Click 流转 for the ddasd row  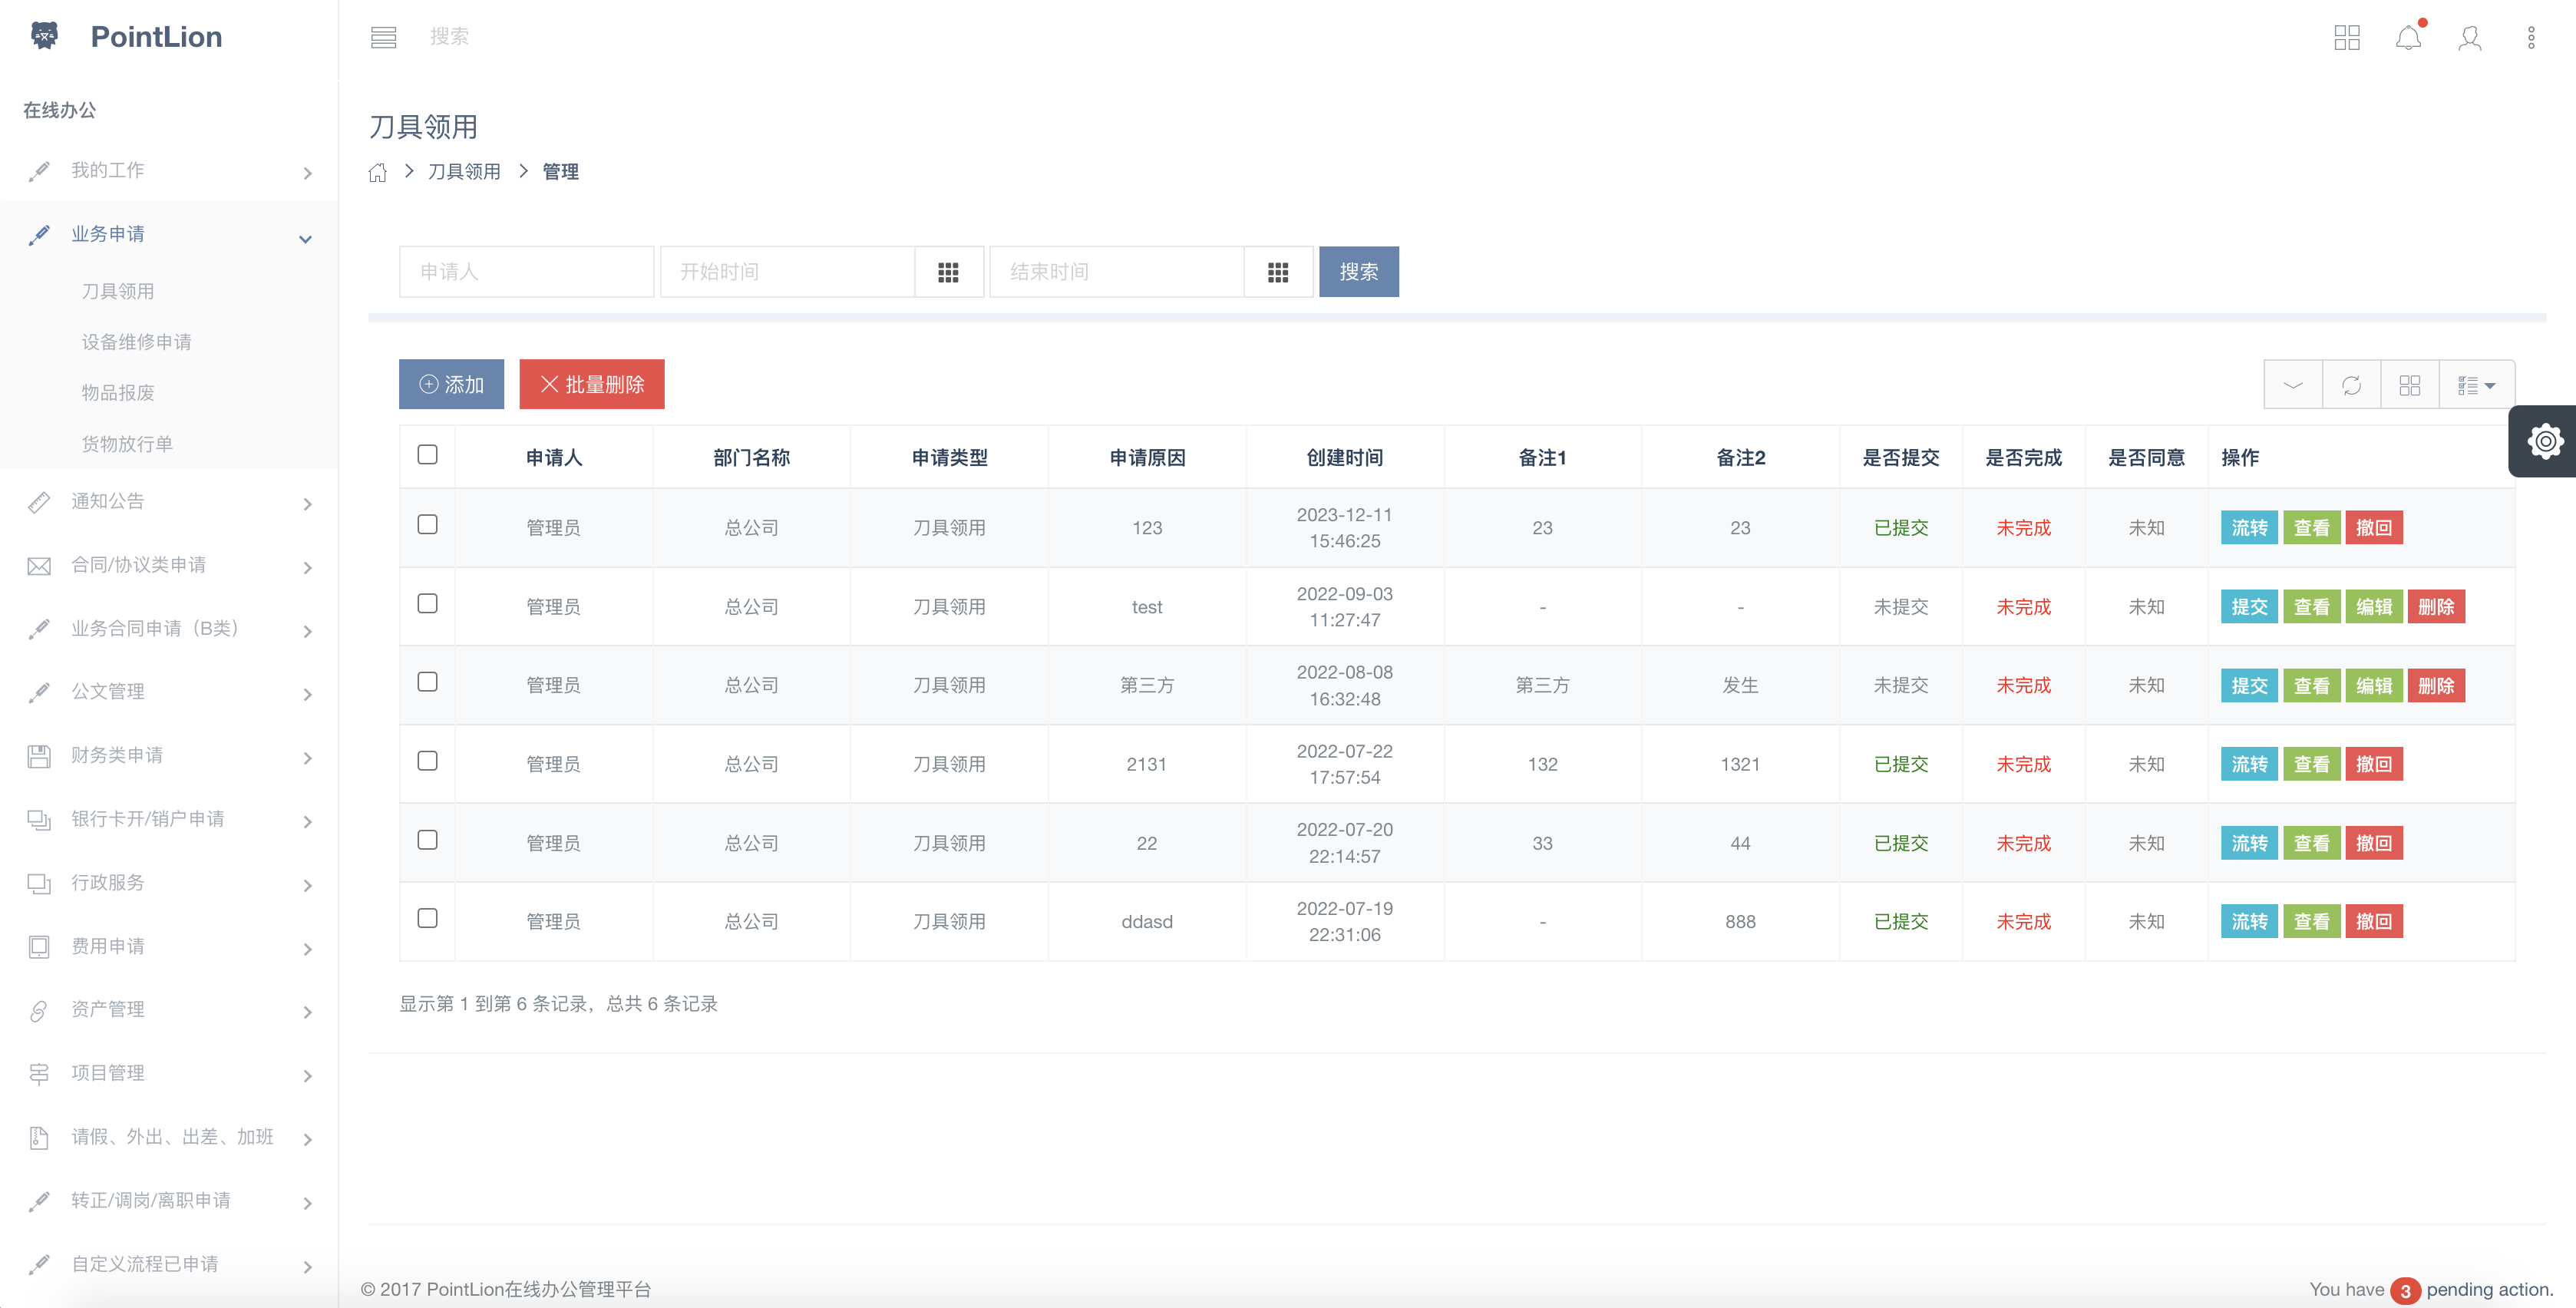pyautogui.click(x=2249, y=922)
